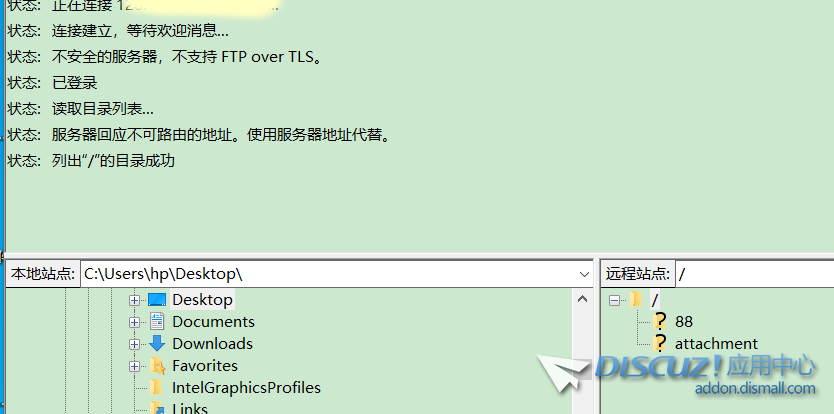
Task: Select the Links tree item
Action: pos(190,408)
